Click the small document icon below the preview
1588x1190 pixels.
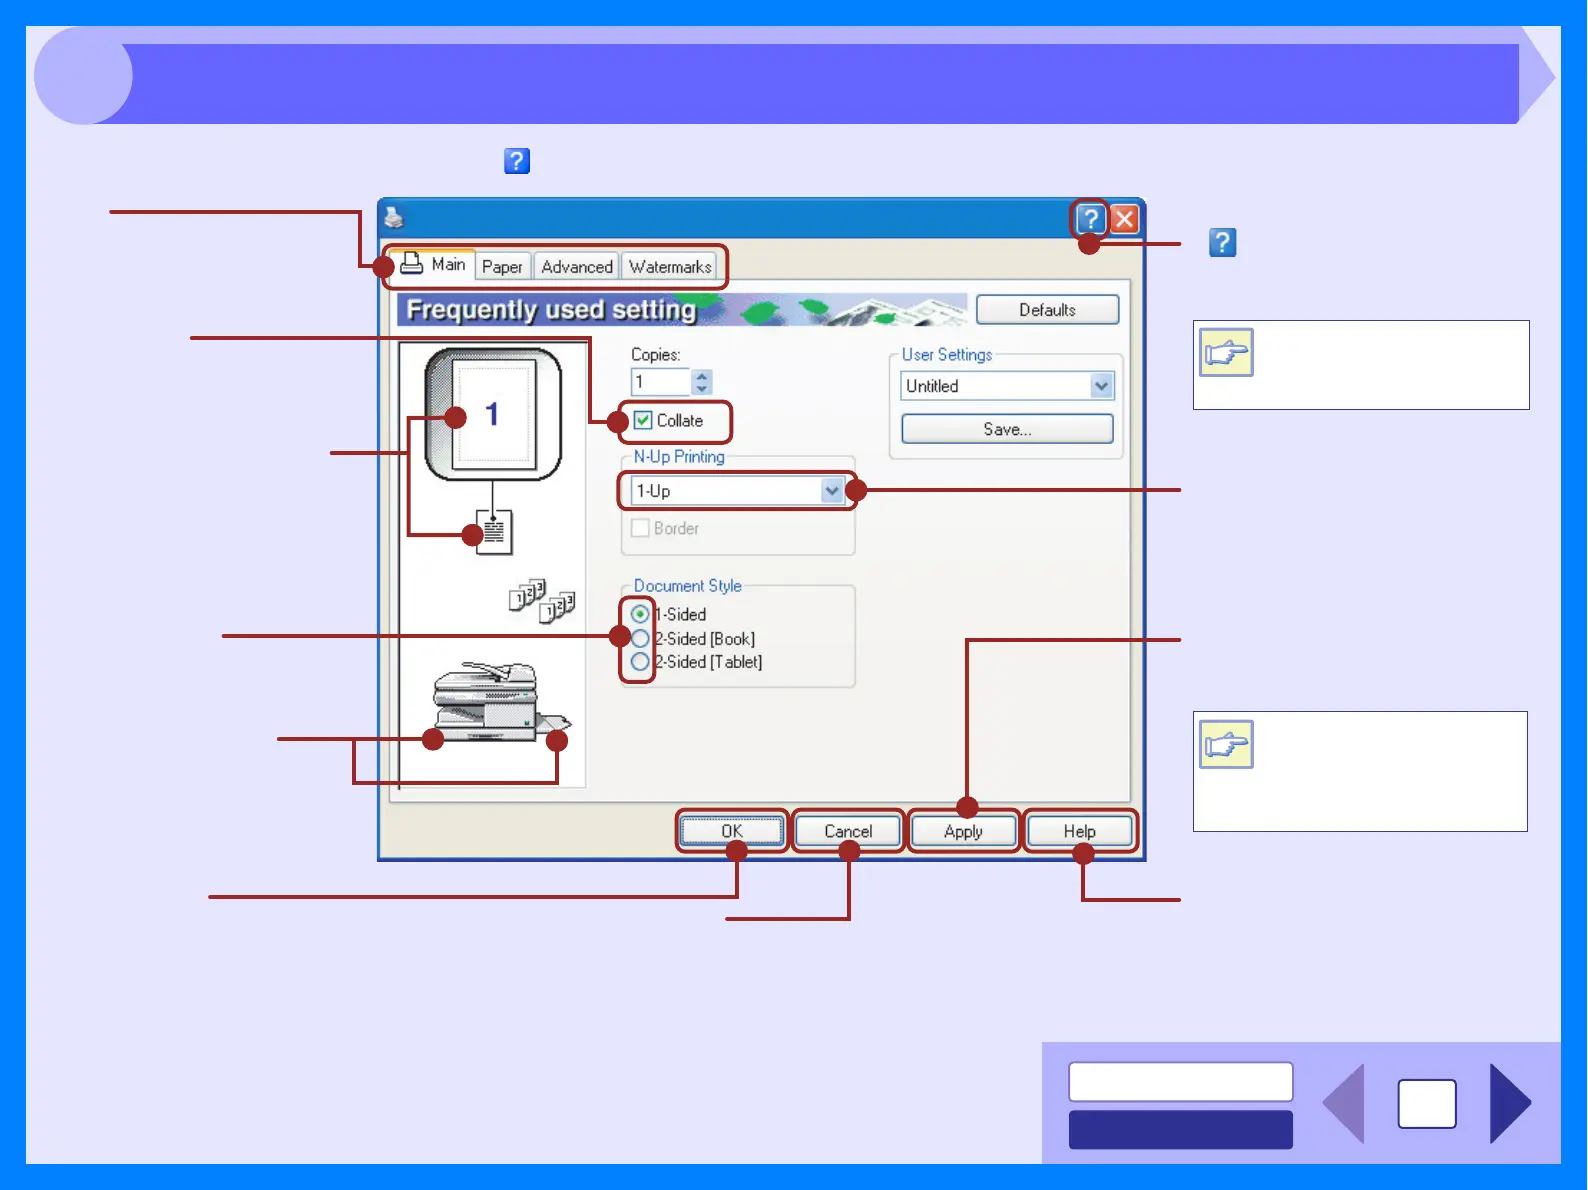pos(494,532)
